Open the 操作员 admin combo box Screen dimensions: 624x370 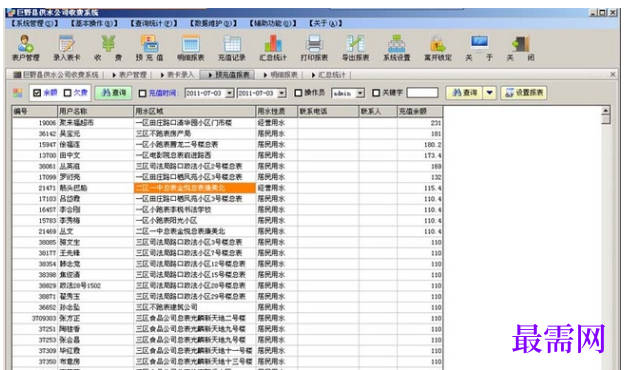(x=348, y=93)
